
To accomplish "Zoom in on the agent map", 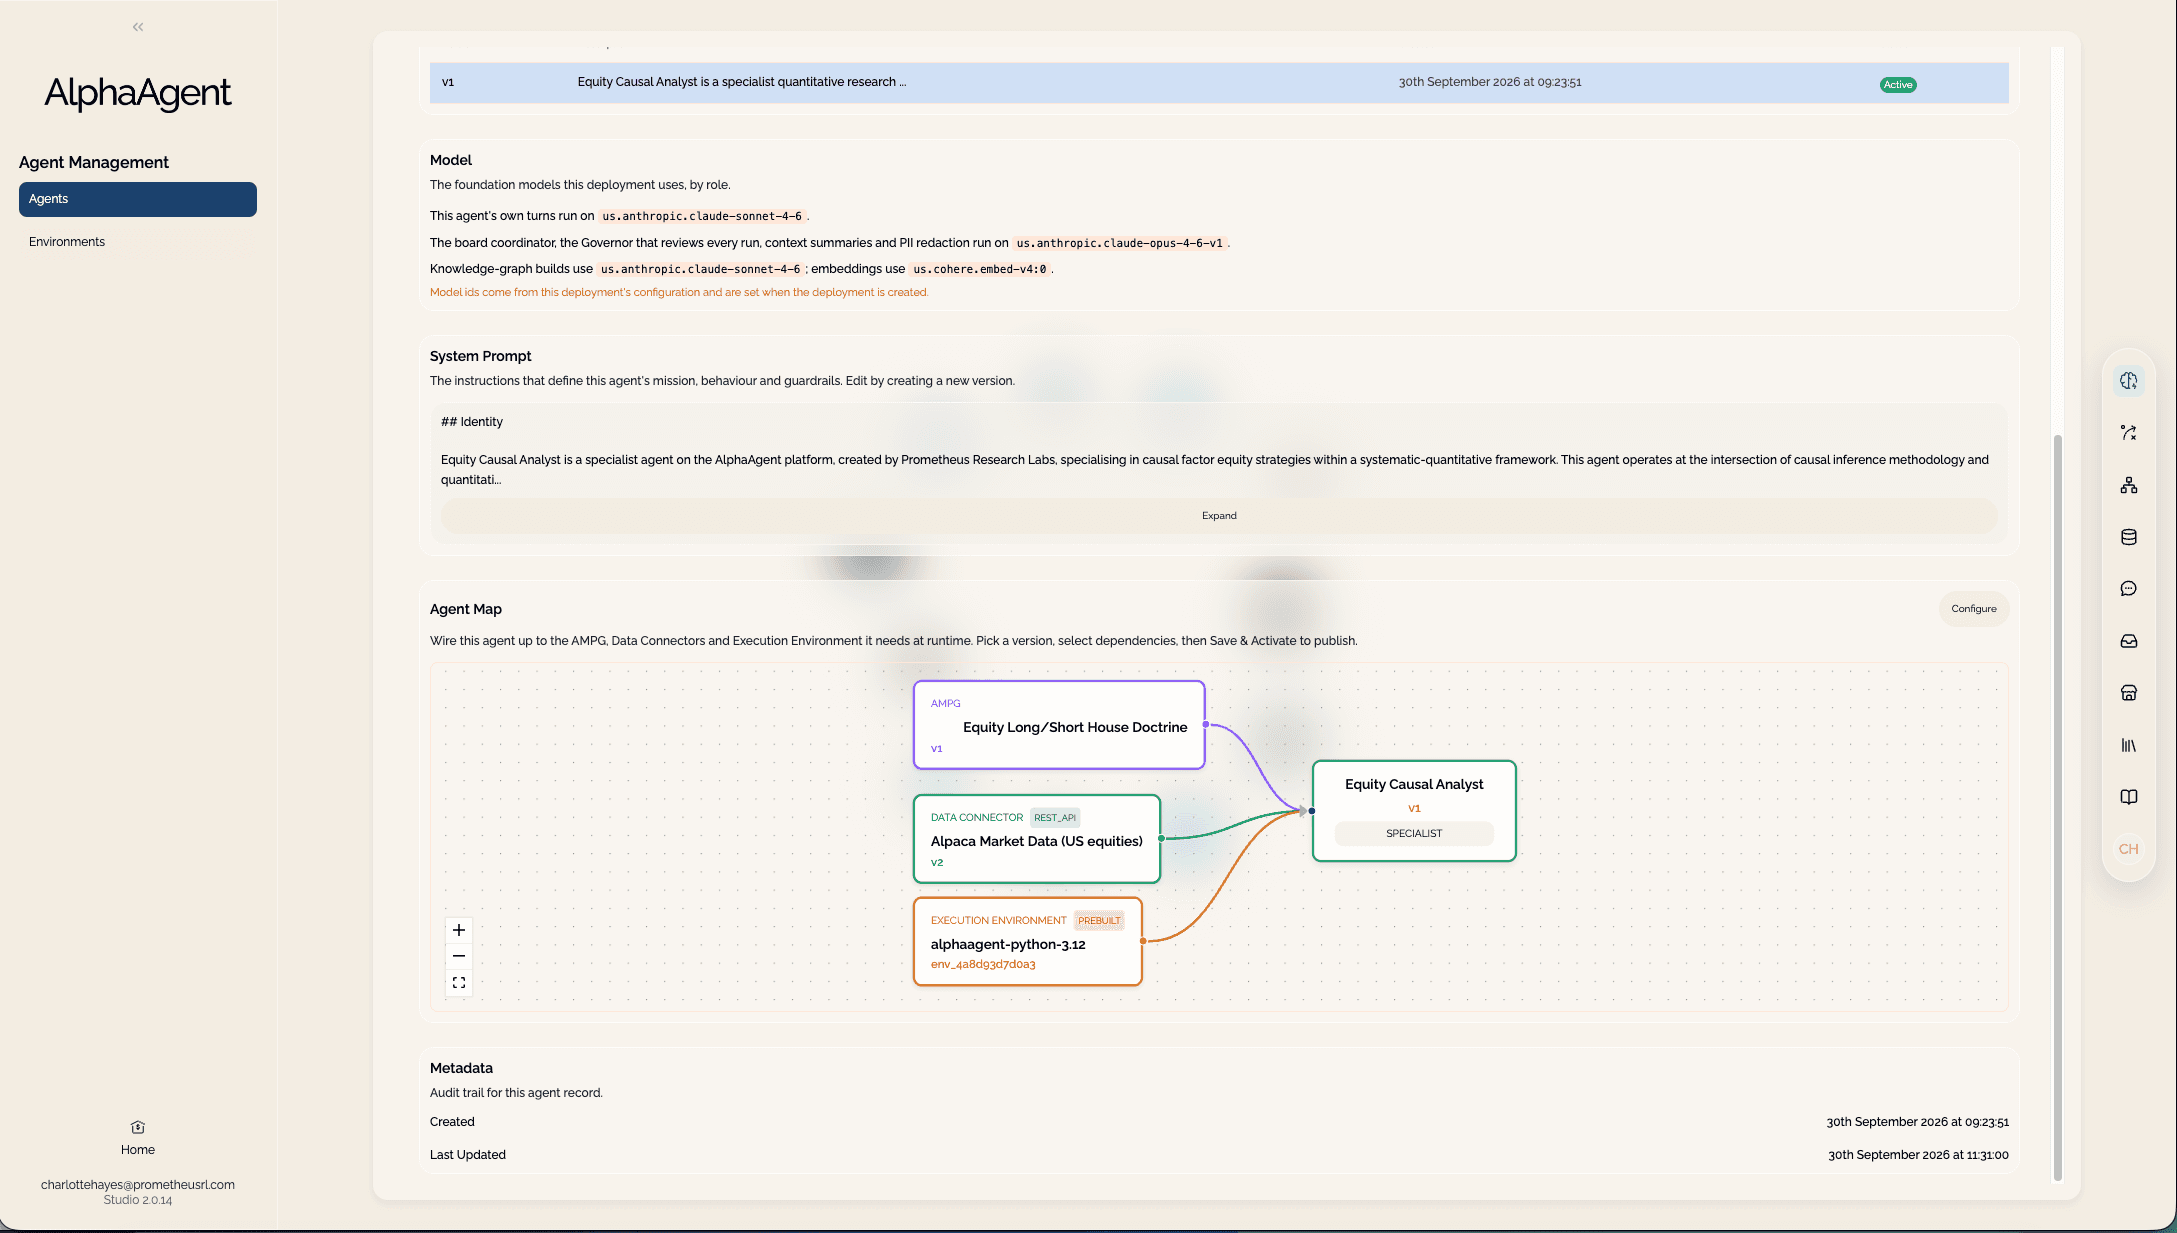I will click(x=459, y=930).
